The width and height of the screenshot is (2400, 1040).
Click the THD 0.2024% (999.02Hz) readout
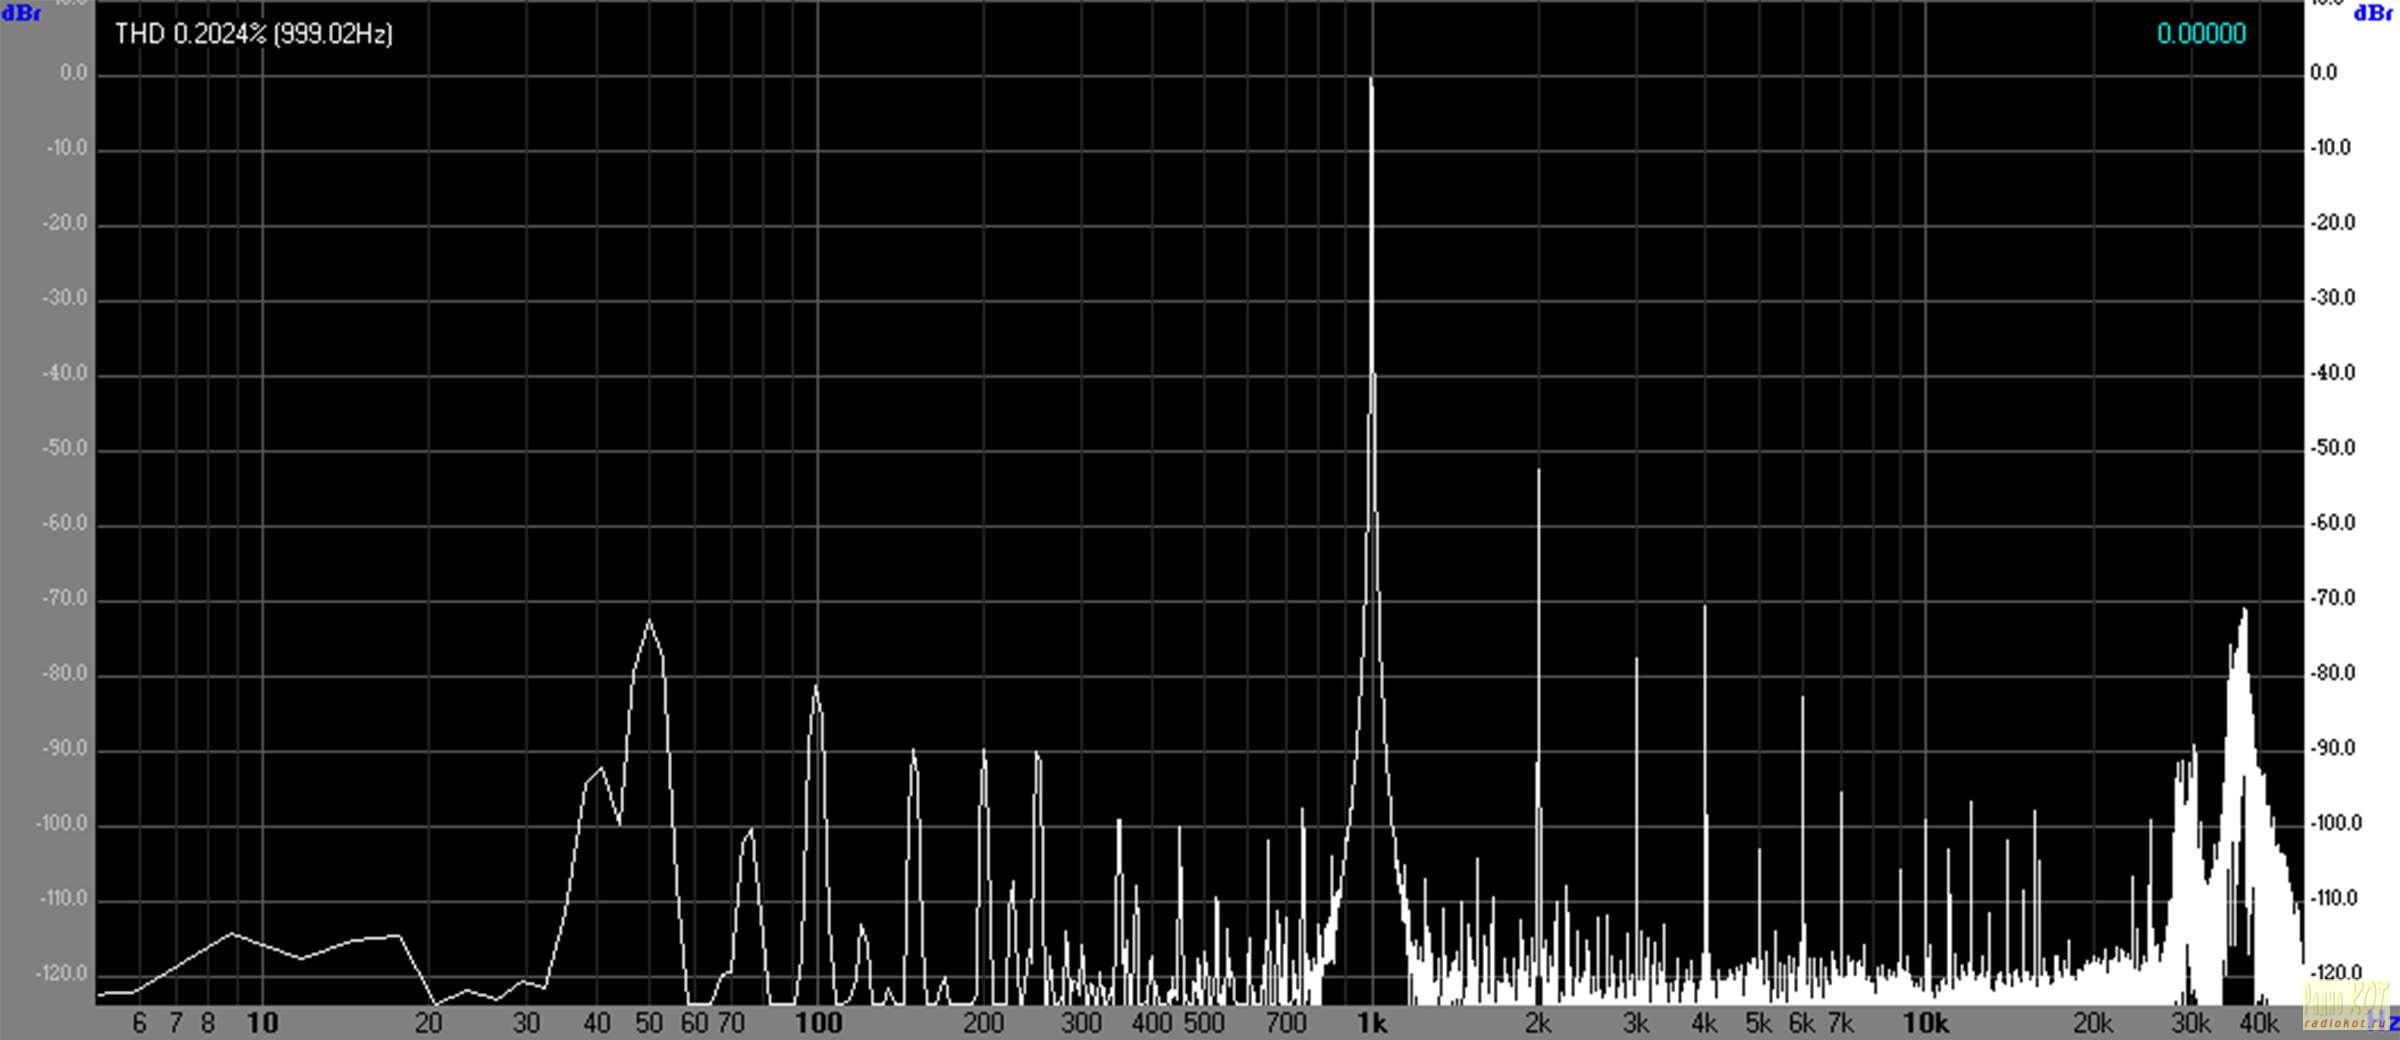click(x=254, y=34)
